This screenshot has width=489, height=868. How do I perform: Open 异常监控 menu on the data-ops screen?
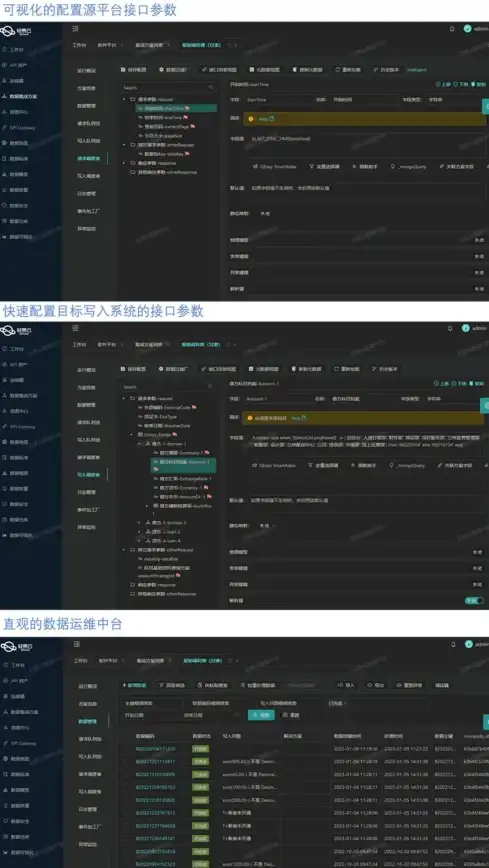click(87, 845)
